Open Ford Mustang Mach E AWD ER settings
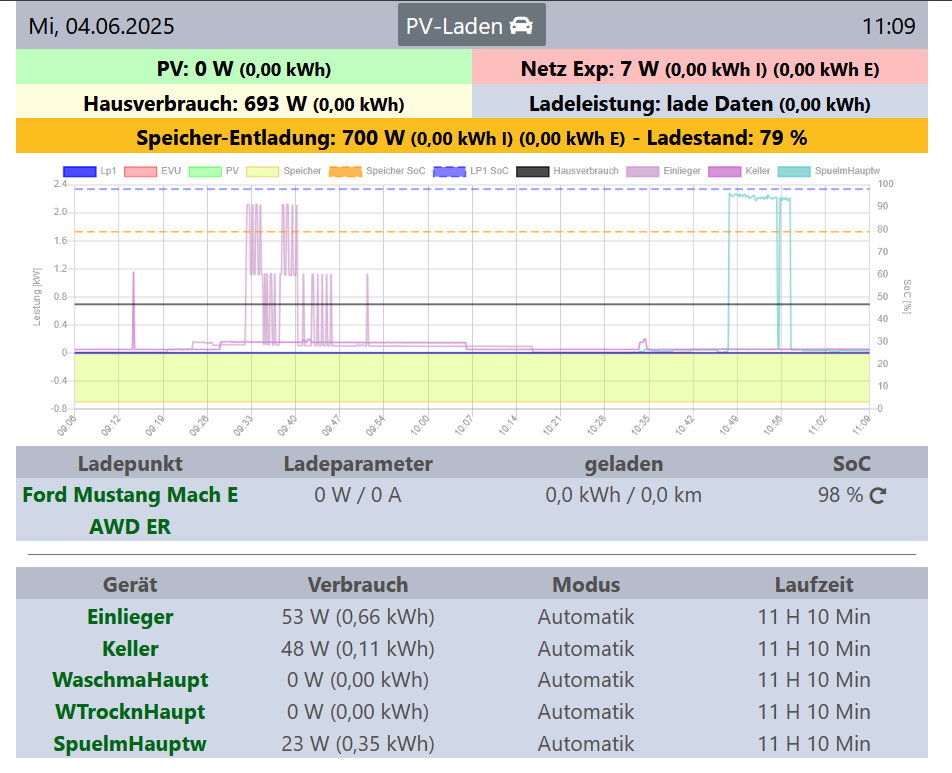The image size is (952, 773). tap(129, 510)
